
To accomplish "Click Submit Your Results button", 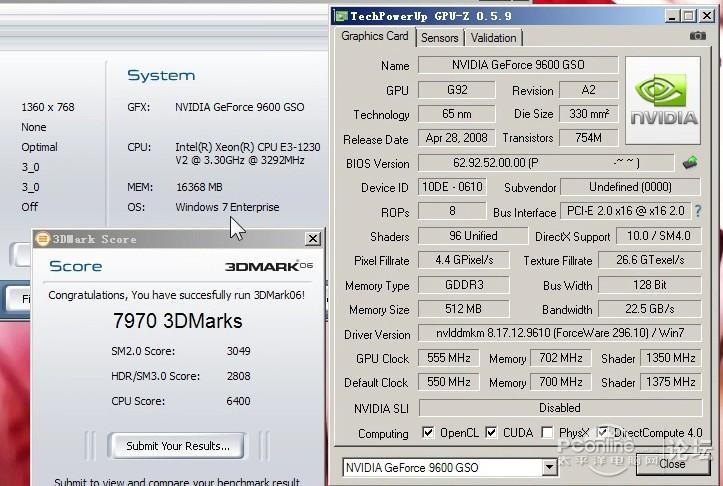I will click(178, 446).
